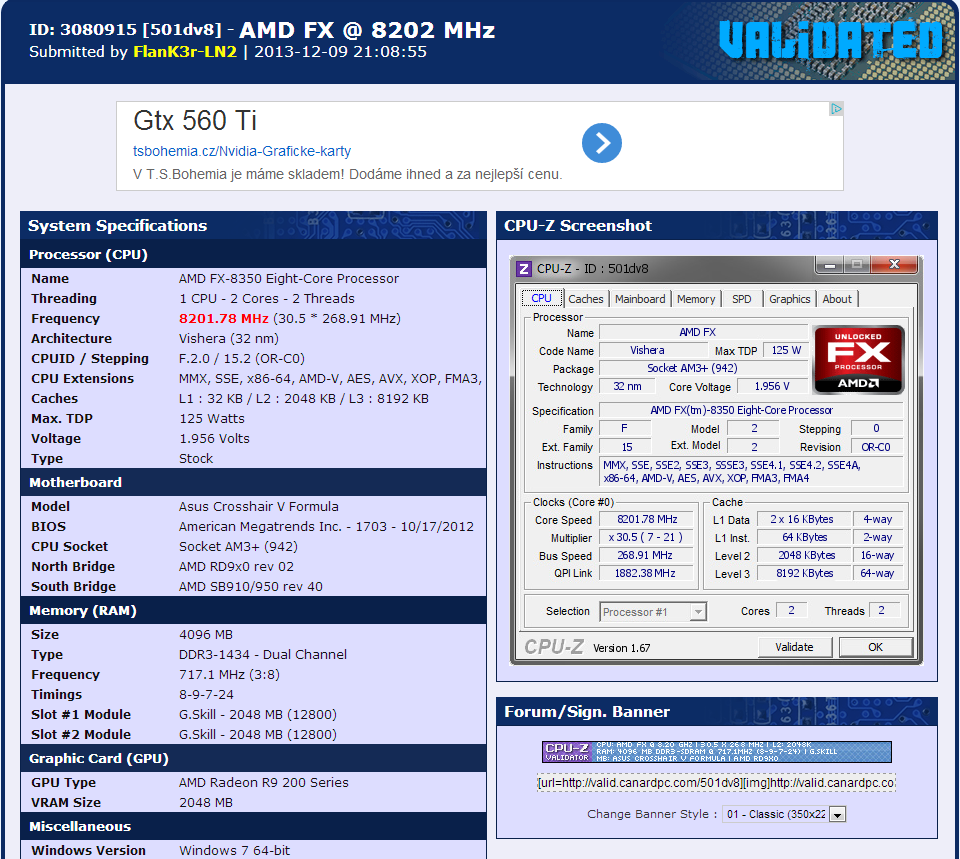Click the Max TDP 125 W field
This screenshot has width=960, height=859.
[x=786, y=350]
